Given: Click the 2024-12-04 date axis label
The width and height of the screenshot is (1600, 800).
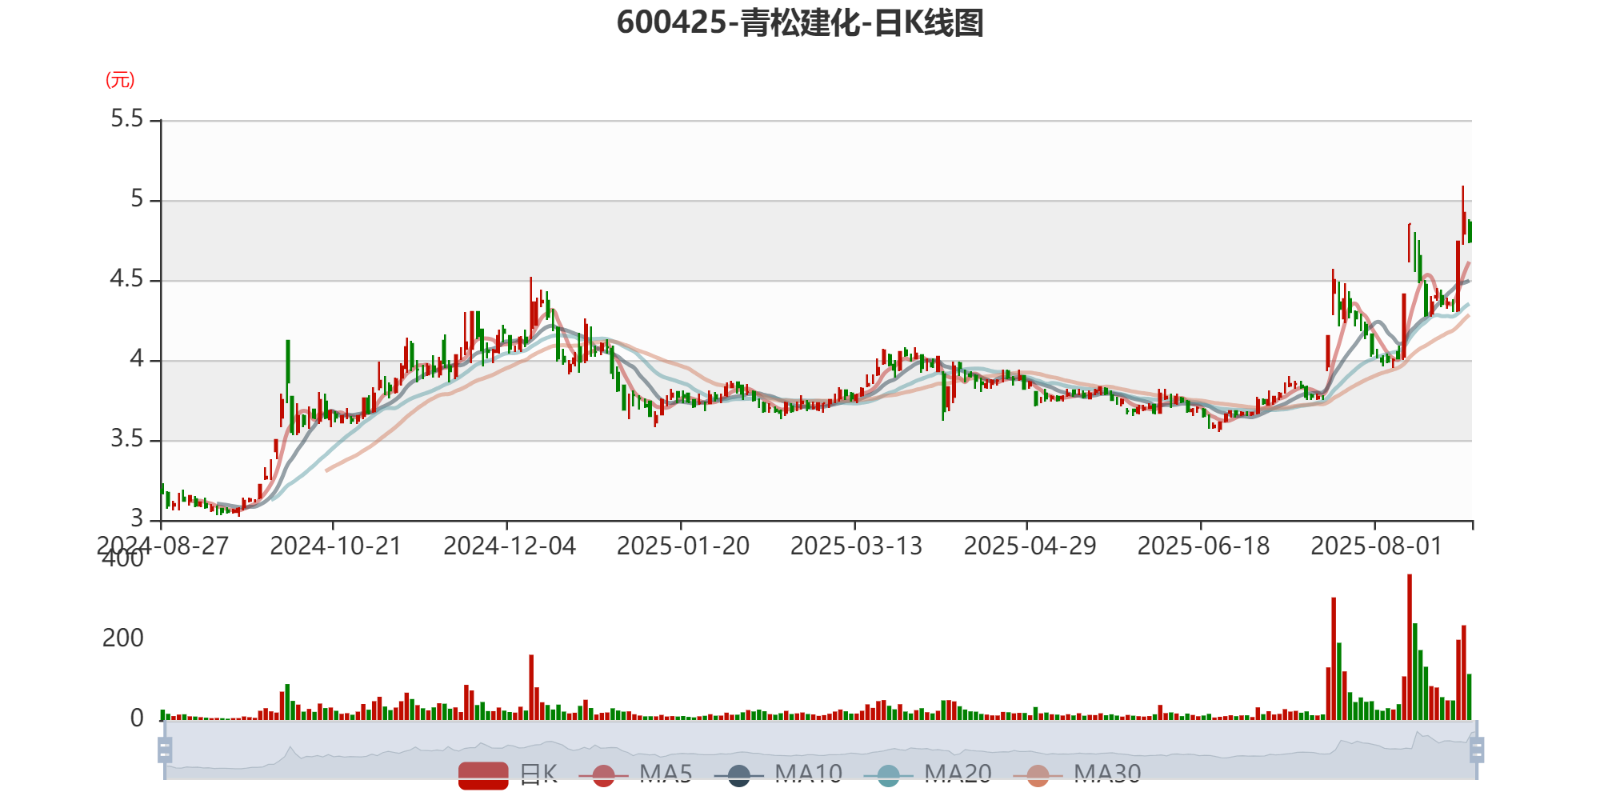Looking at the screenshot, I should (509, 546).
